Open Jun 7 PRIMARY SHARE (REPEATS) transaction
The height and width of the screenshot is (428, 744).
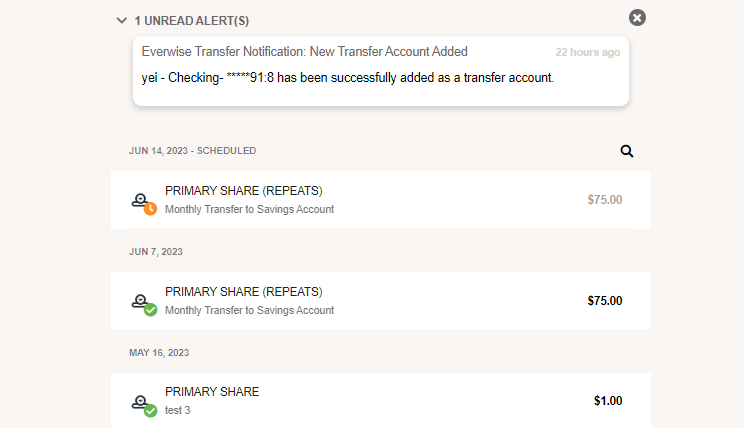[x=381, y=300]
